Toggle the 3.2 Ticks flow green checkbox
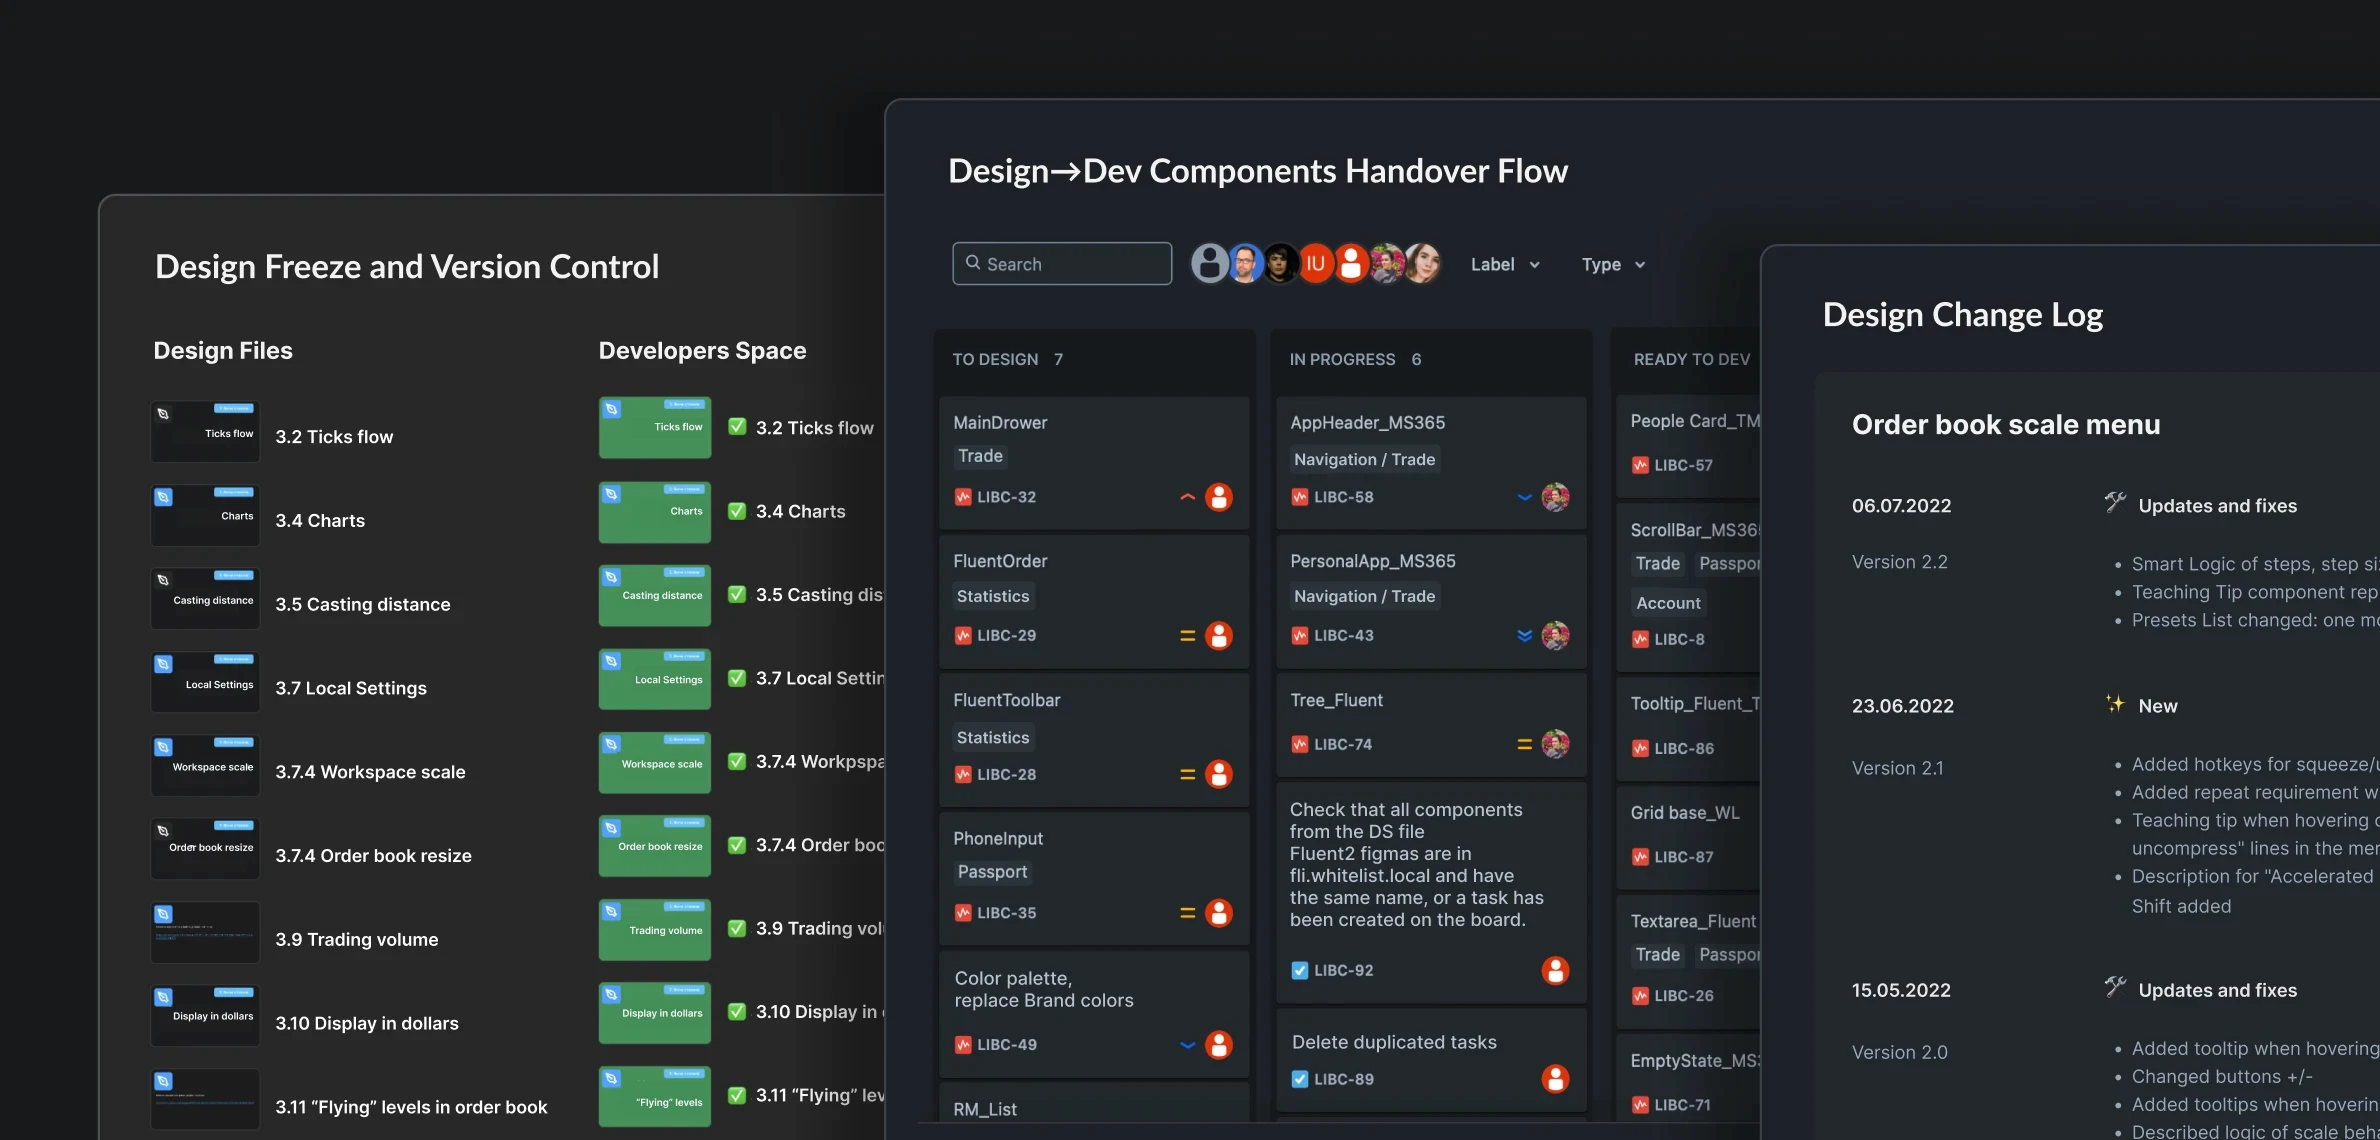2380x1140 pixels. tap(737, 427)
